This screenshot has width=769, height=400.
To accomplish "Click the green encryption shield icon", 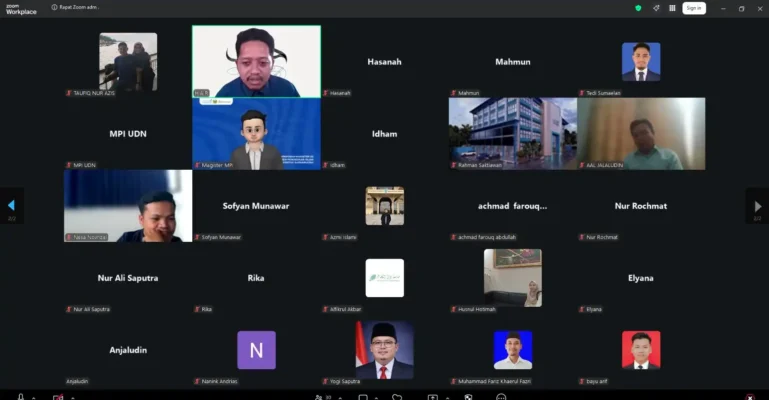I will pos(638,8).
